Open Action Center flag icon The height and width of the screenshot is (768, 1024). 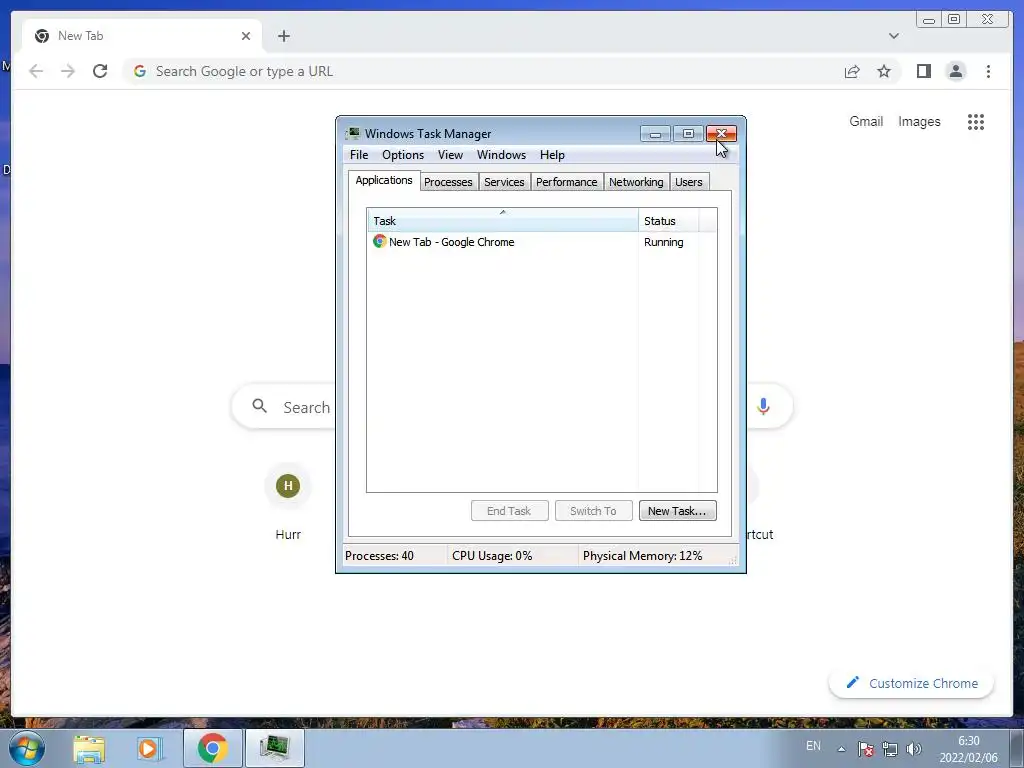click(865, 749)
